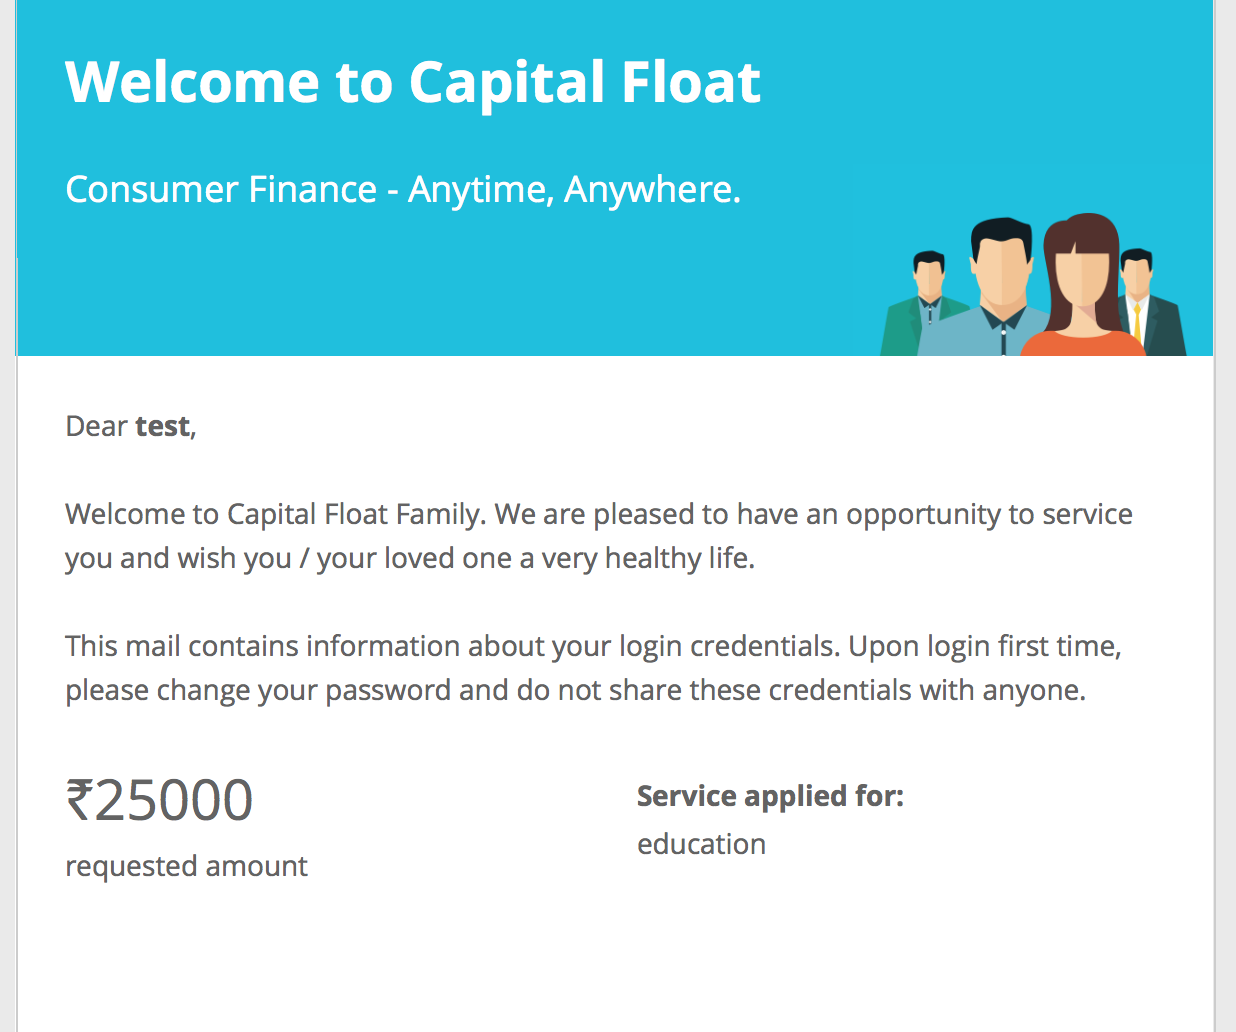The height and width of the screenshot is (1032, 1236).
Task: Select the 'Welcome to Capital Float' heading
Action: tap(413, 82)
